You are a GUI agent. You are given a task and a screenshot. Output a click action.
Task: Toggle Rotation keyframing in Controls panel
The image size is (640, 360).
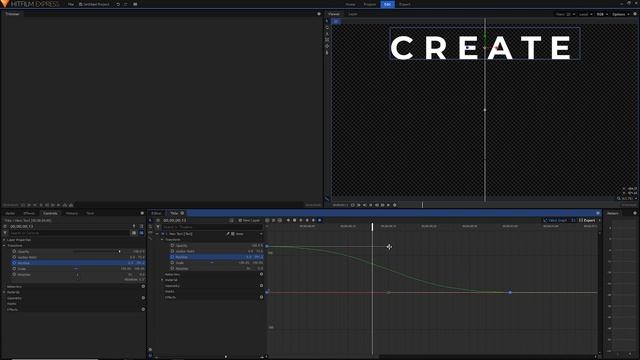[x=14, y=275]
